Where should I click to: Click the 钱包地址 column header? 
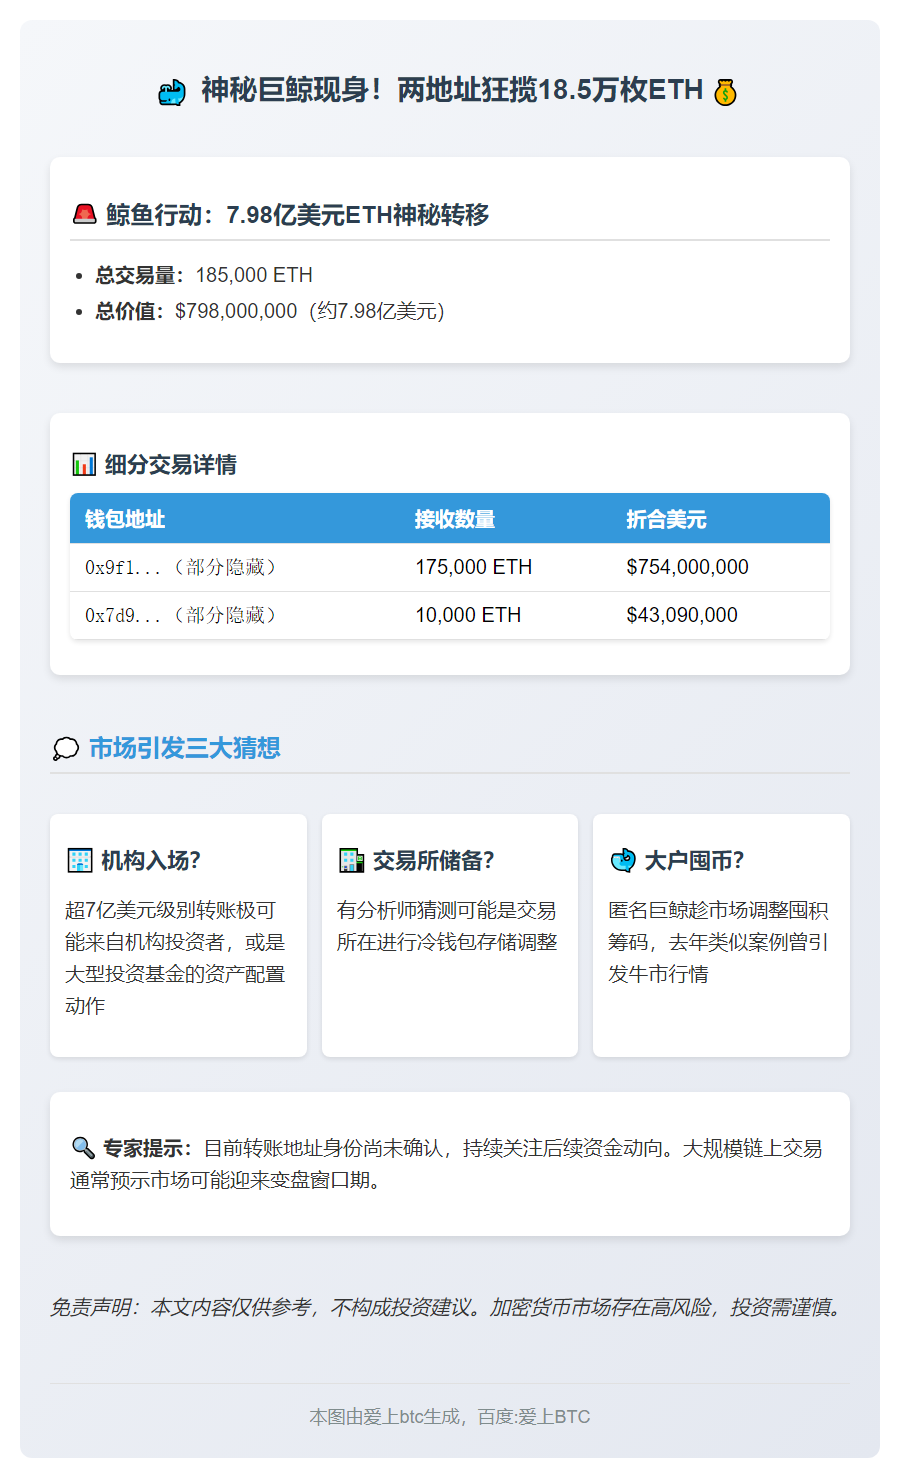125,519
